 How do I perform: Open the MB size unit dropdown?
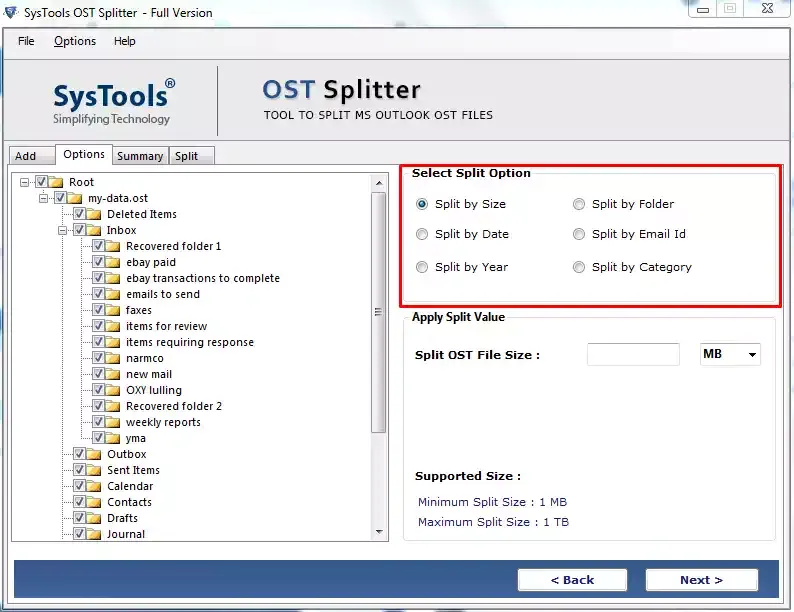pyautogui.click(x=730, y=354)
